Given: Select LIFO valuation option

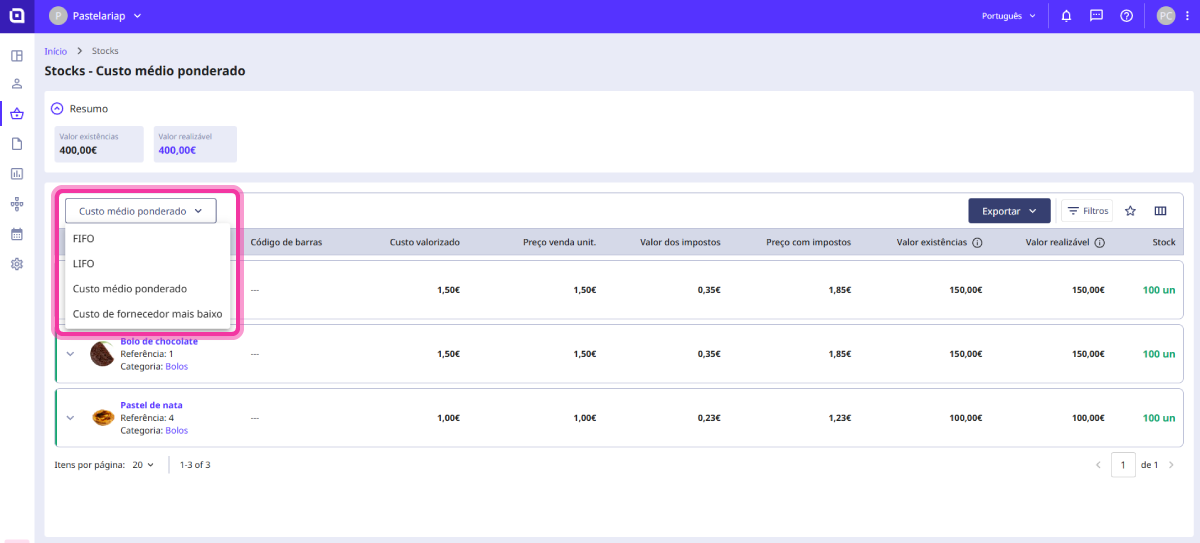Looking at the screenshot, I should tap(148, 264).
